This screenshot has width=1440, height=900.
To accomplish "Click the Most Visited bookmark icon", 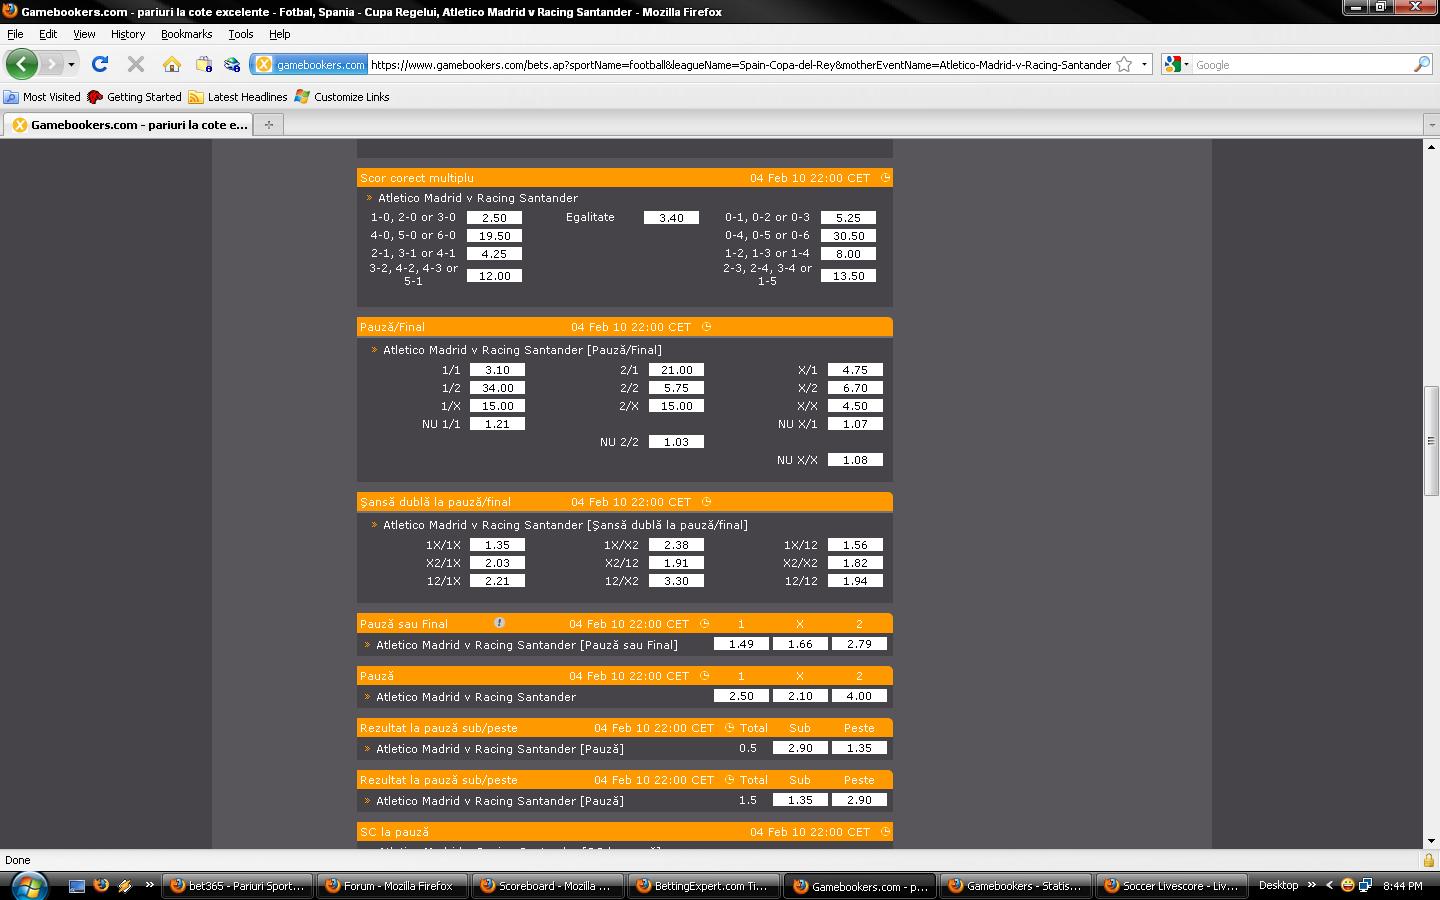I will [x=11, y=97].
